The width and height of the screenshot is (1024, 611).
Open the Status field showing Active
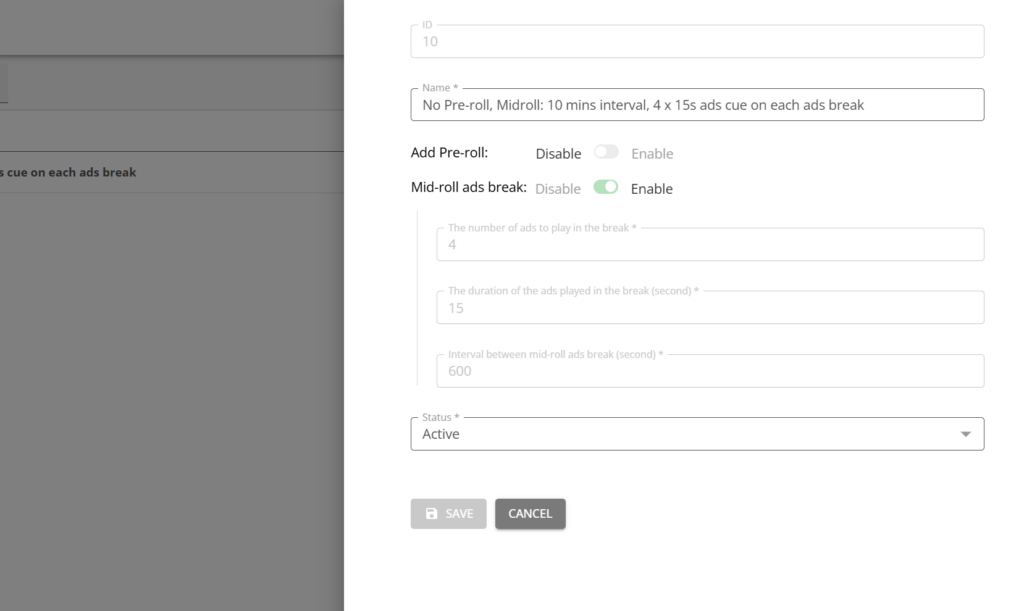[680, 434]
